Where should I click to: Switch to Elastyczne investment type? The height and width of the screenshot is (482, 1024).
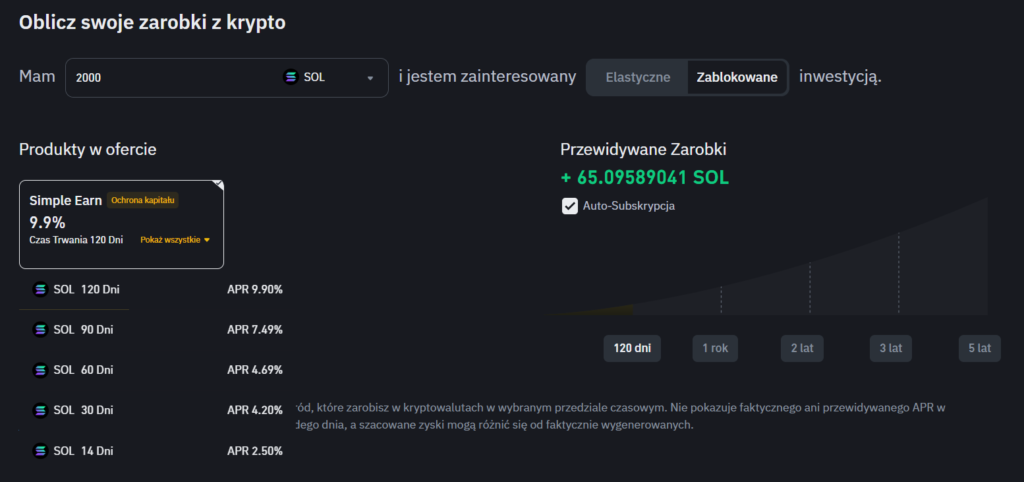(x=638, y=77)
